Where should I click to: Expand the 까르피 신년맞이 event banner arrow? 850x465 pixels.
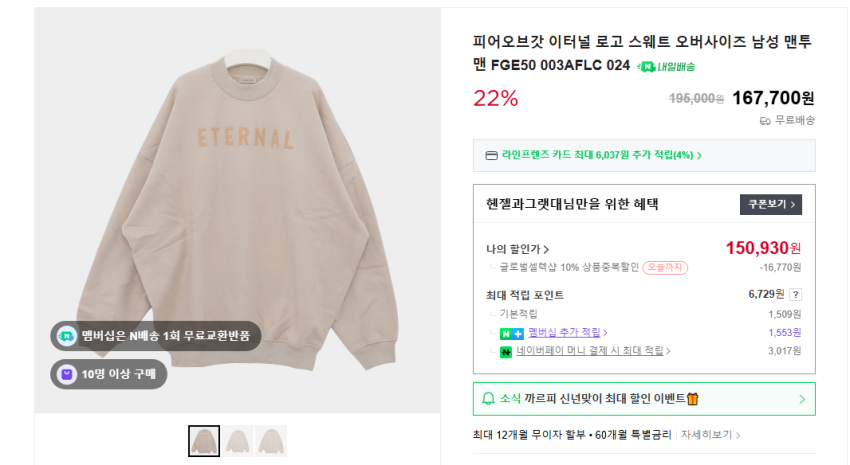801,399
